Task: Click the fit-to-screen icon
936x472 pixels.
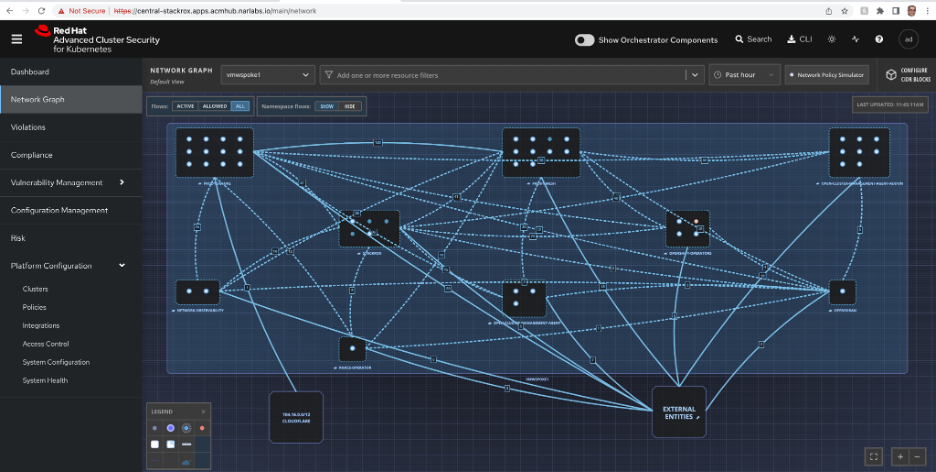Action: (x=874, y=456)
